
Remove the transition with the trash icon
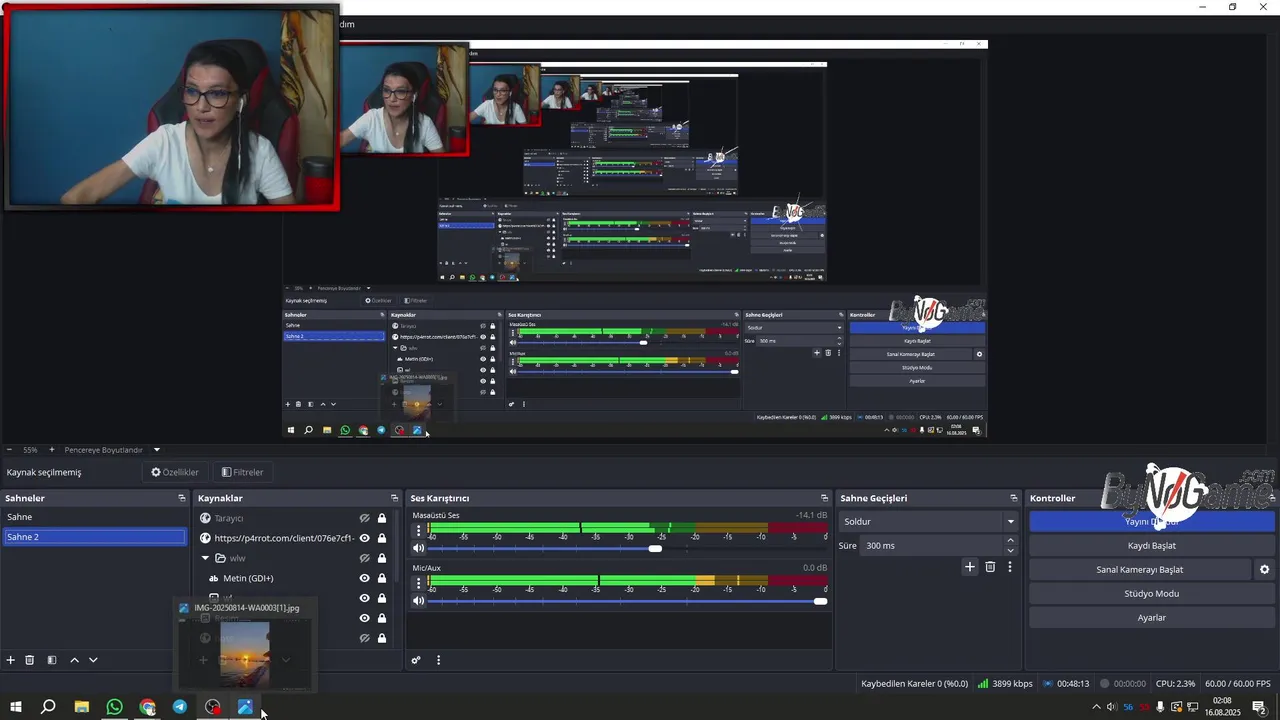(990, 567)
